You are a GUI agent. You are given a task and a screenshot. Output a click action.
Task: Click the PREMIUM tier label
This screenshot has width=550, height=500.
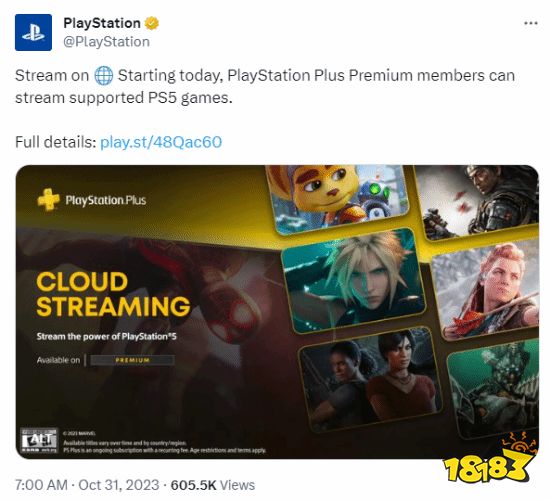(x=133, y=360)
